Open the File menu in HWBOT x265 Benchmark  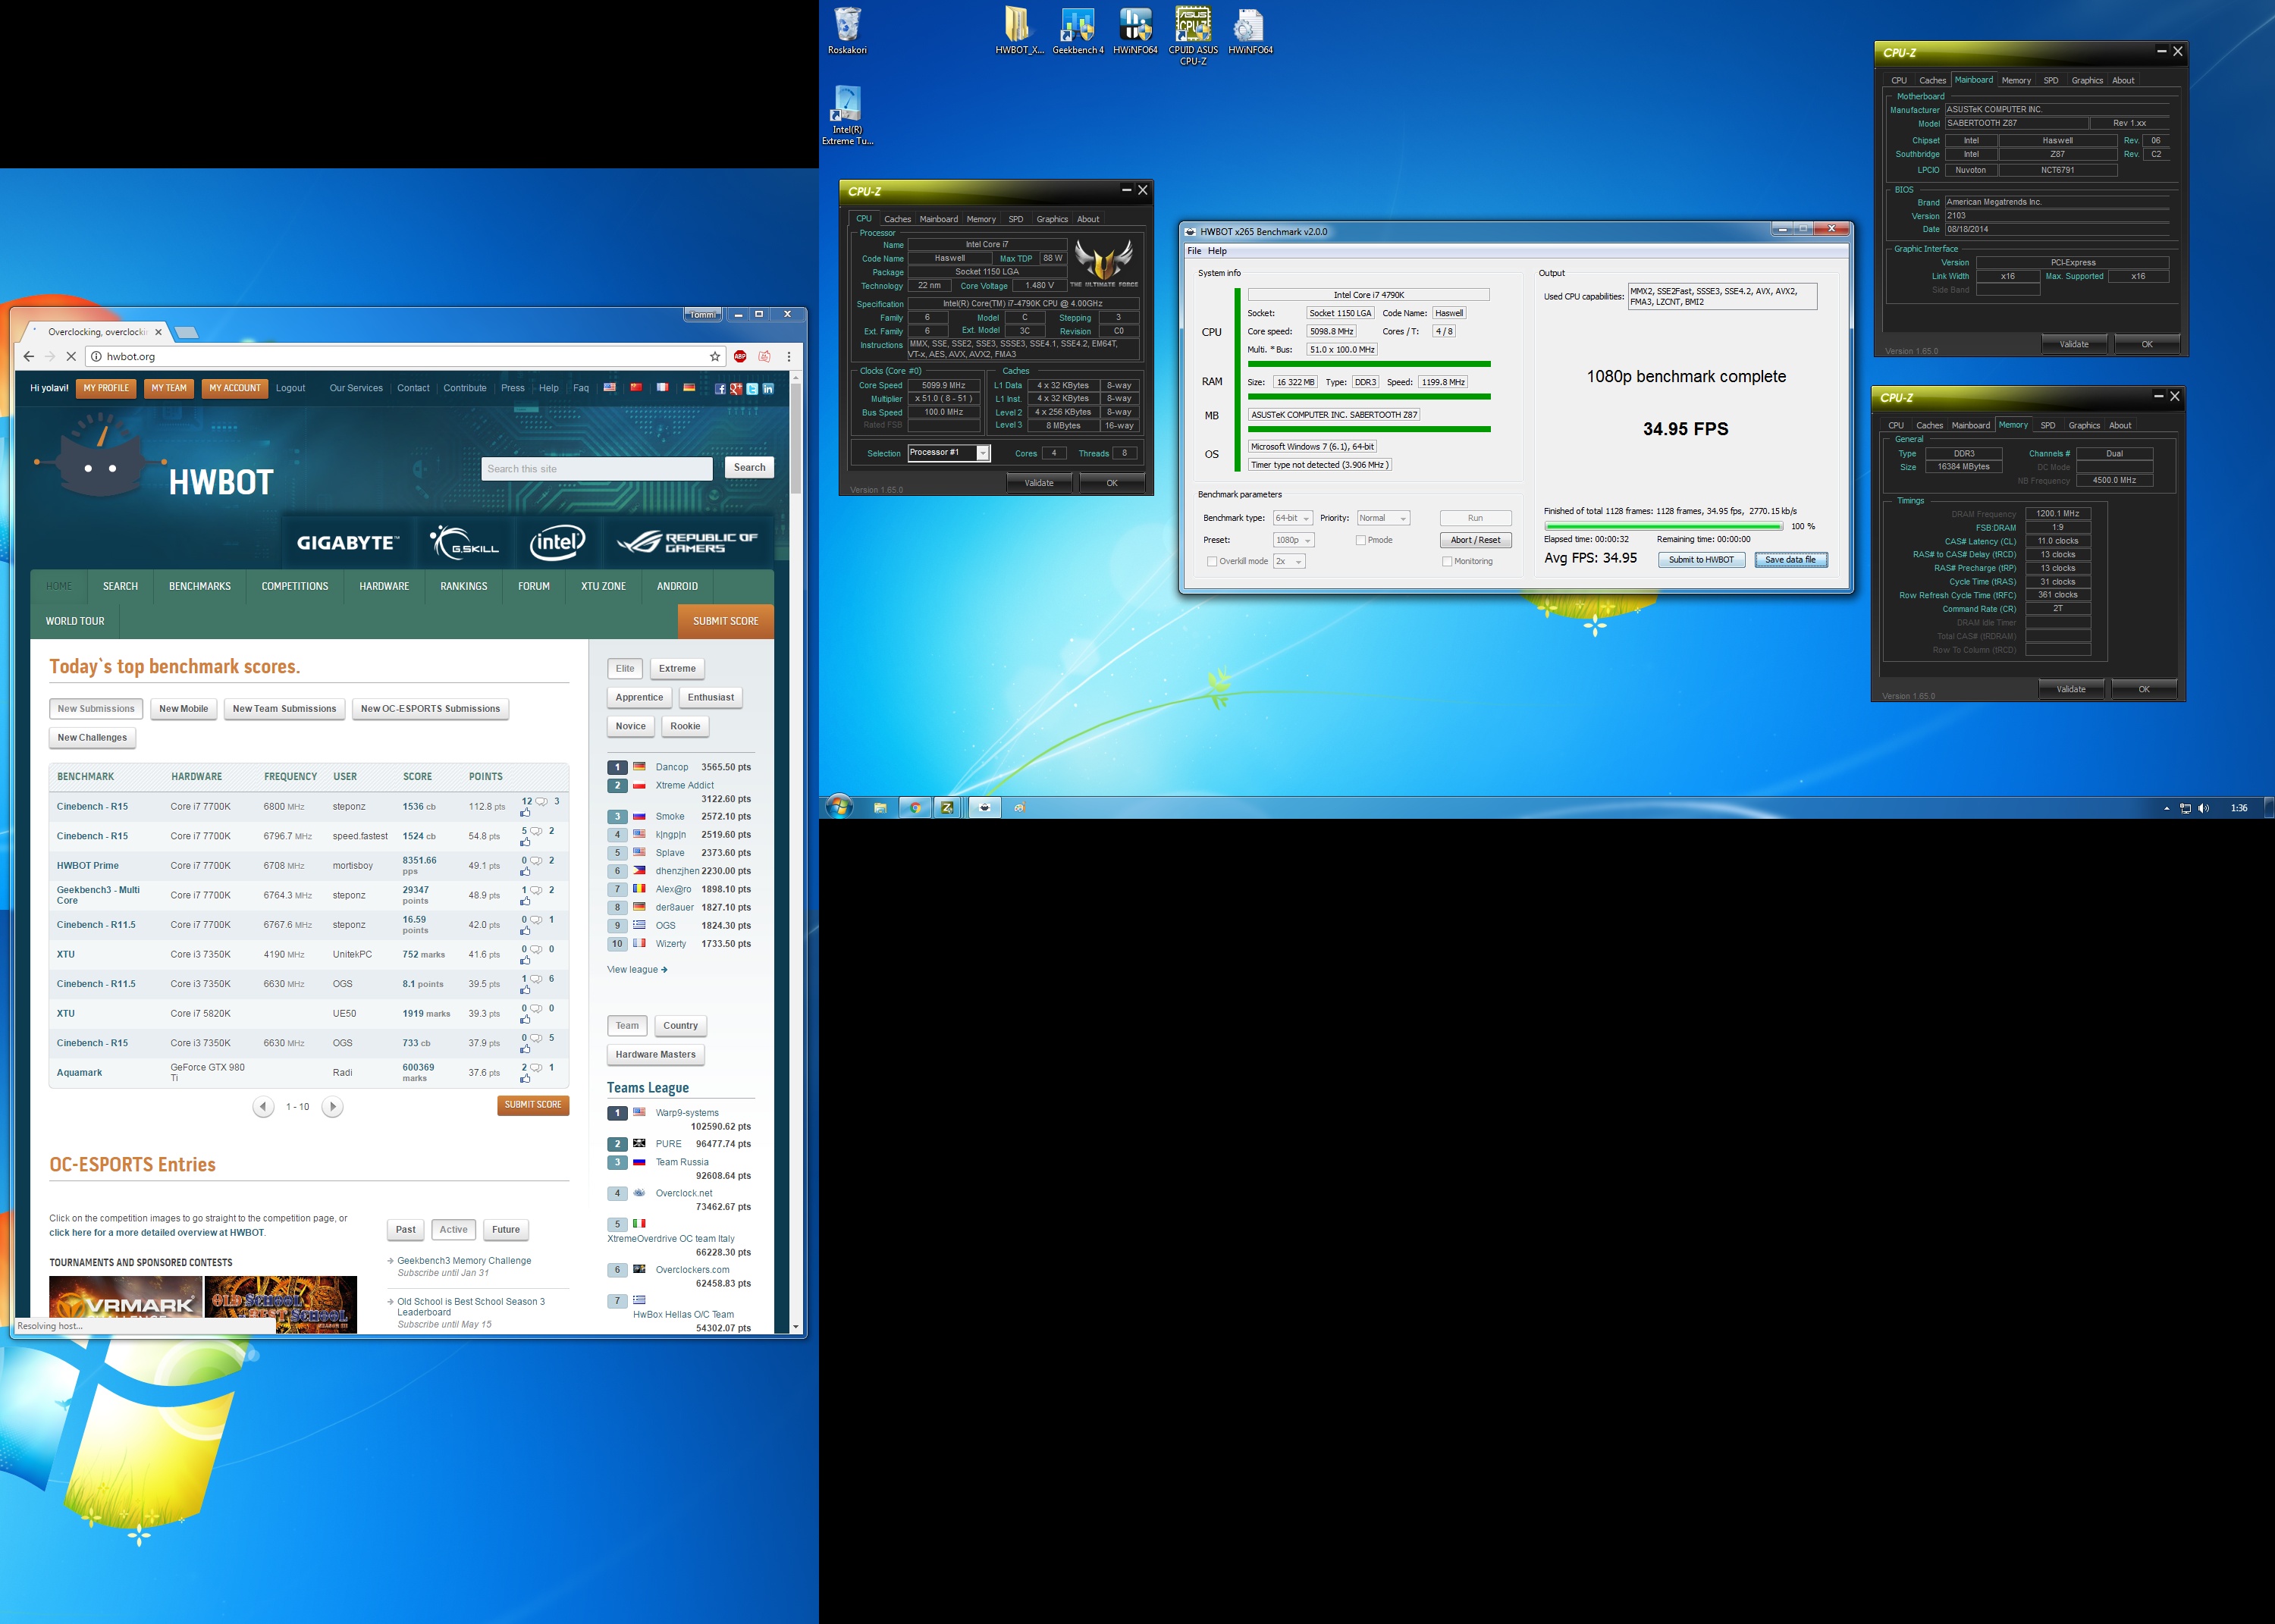[1194, 251]
